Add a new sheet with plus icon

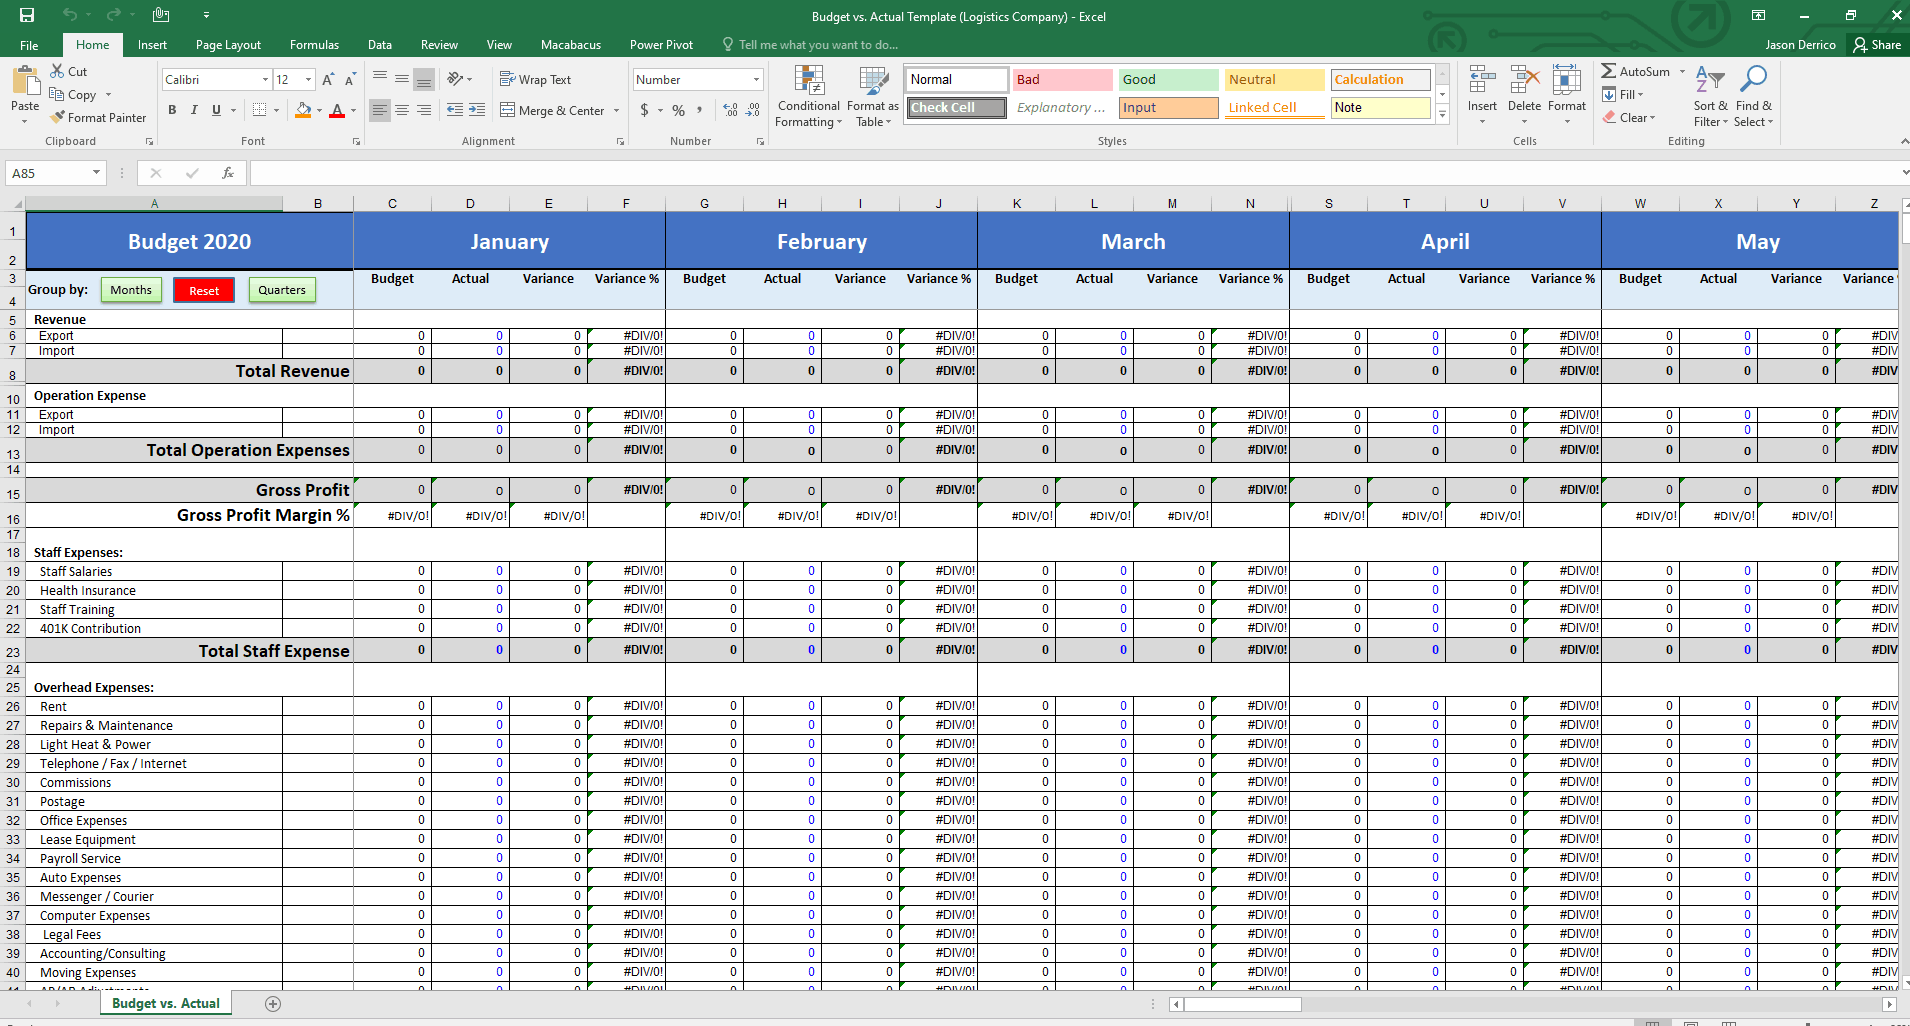[273, 1004]
